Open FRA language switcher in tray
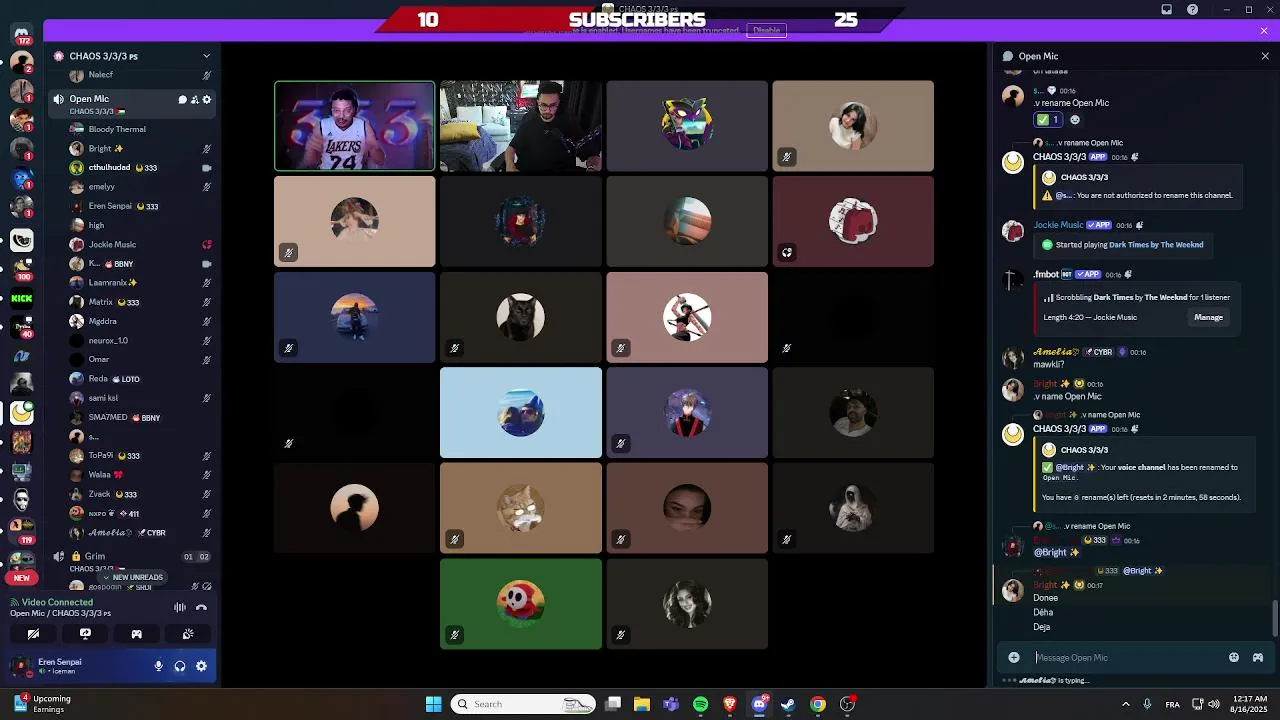Viewport: 1280px width, 720px height. click(x=1173, y=704)
